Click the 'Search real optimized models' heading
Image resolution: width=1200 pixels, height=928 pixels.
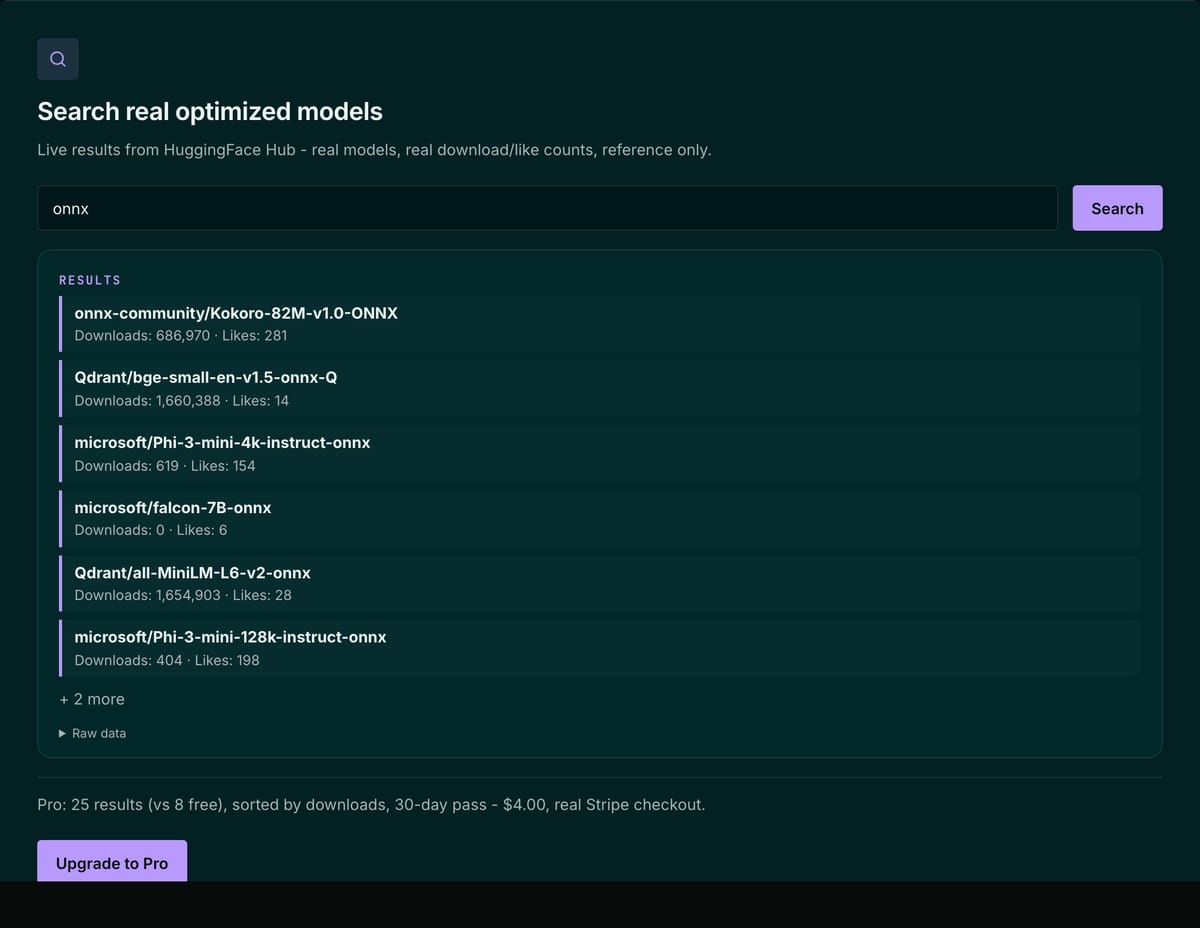point(210,111)
